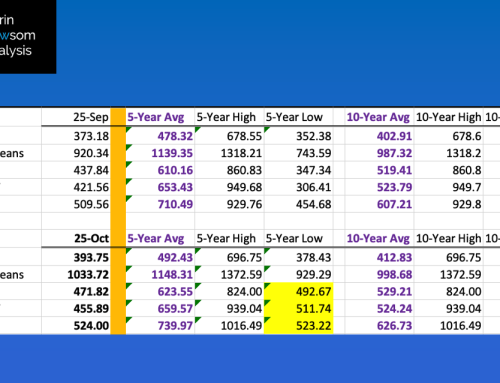The height and width of the screenshot is (383, 500).
Task: Click the purple 739.97 average cell
Action: pos(160,325)
